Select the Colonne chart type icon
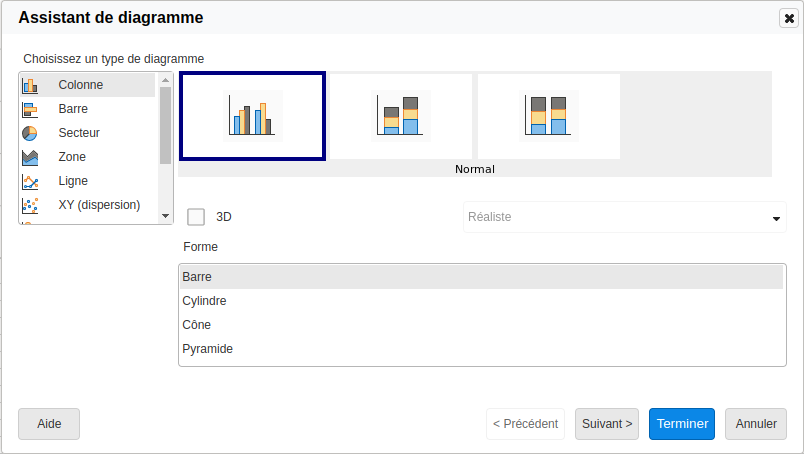 click(x=30, y=85)
